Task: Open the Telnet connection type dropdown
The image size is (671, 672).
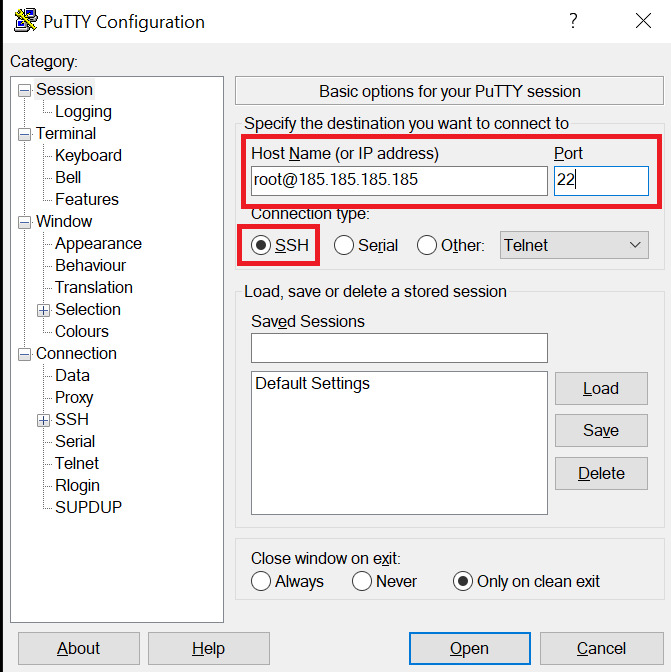Action: [574, 245]
